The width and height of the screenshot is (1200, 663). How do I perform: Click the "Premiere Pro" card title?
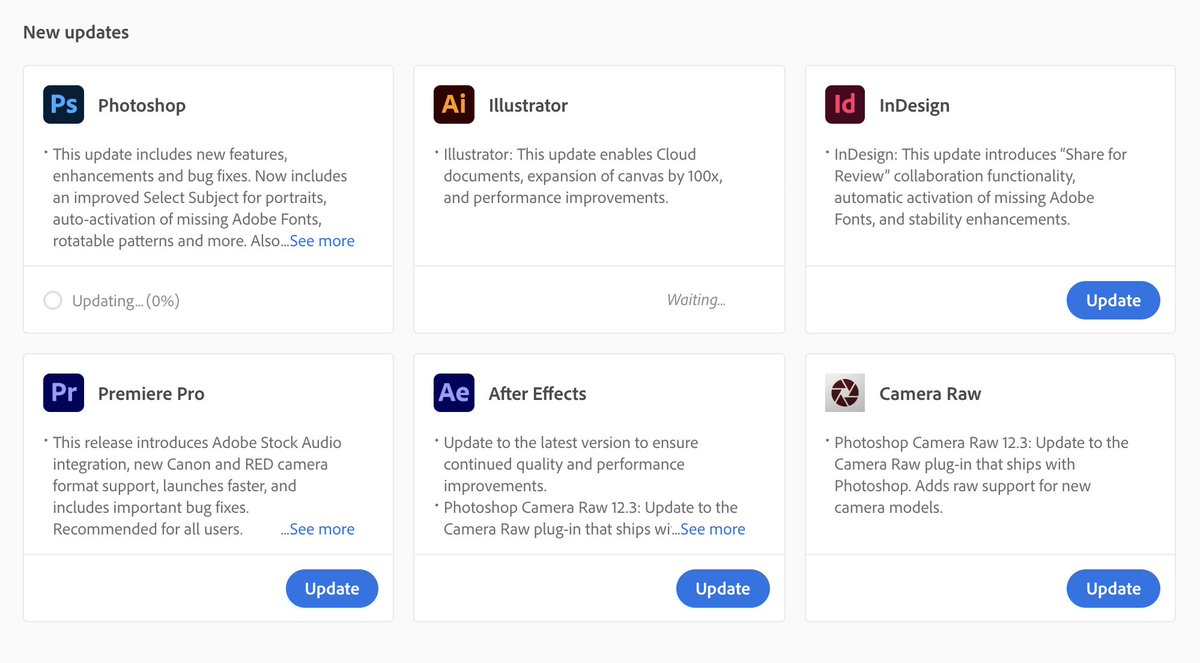point(151,393)
